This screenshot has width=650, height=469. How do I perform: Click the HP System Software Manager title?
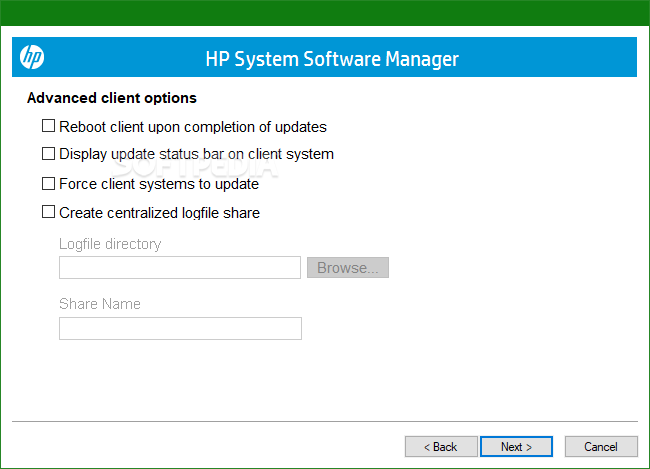[x=332, y=59]
